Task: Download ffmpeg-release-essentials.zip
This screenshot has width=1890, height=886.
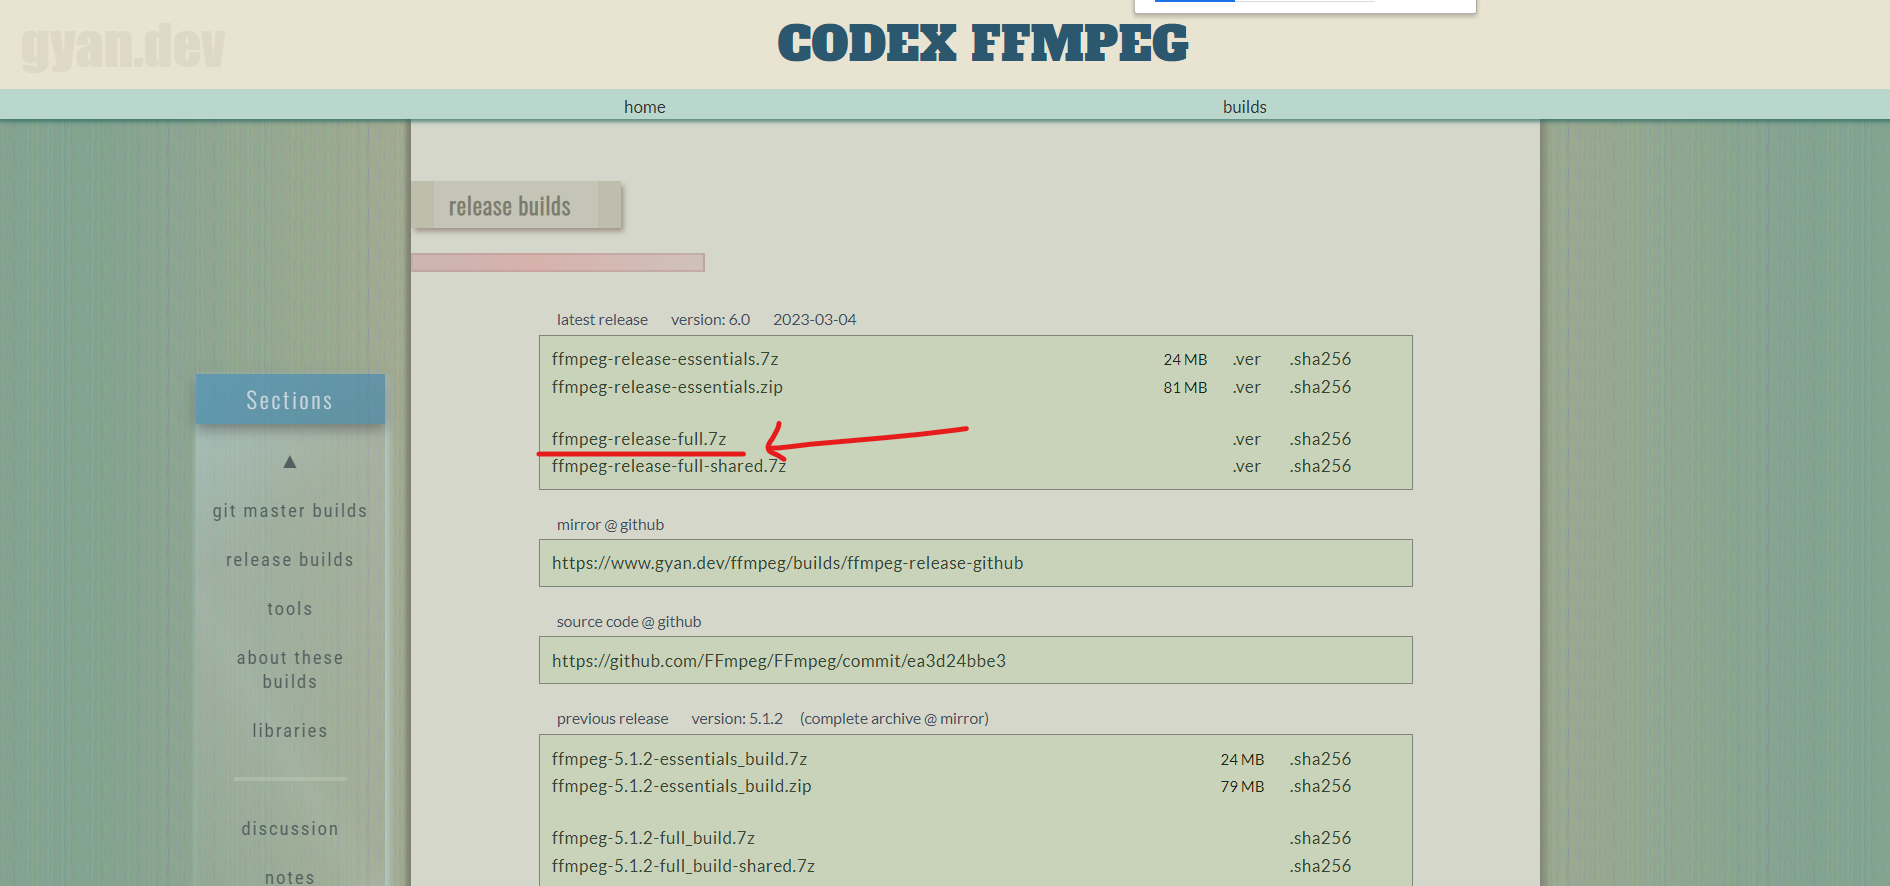Action: [667, 387]
